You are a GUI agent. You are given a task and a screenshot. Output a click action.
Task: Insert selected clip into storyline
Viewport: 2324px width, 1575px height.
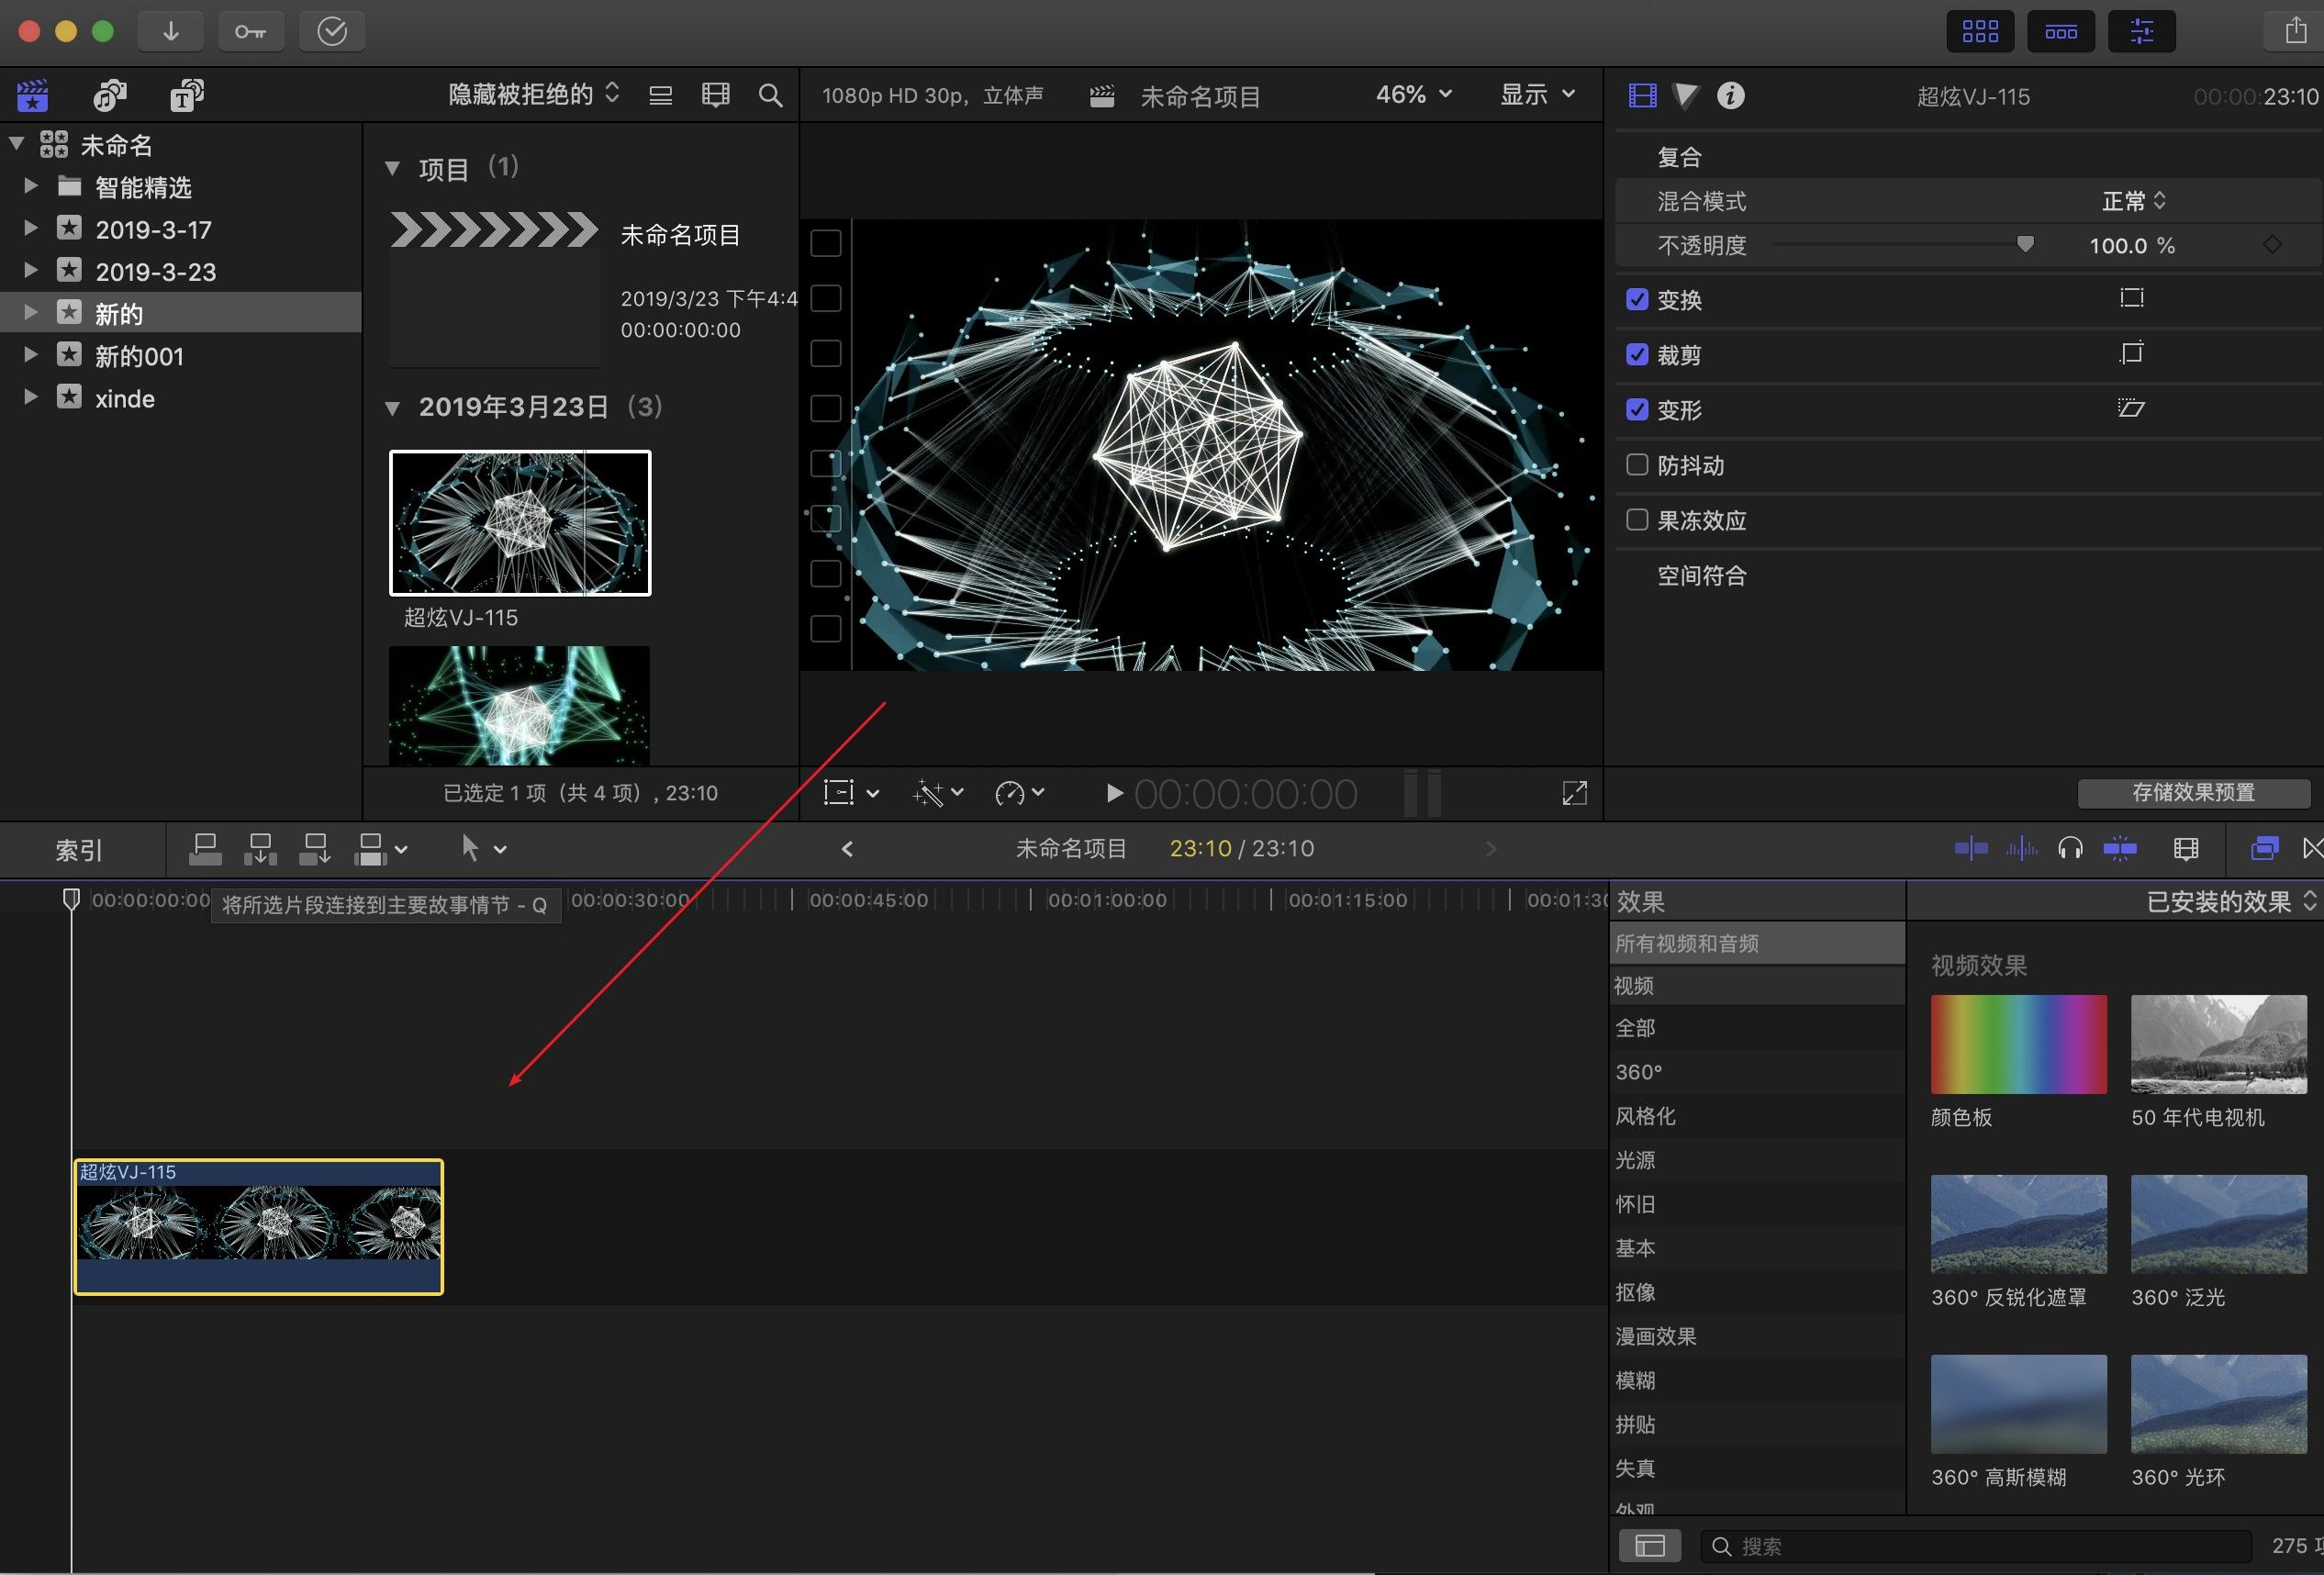[x=260, y=849]
